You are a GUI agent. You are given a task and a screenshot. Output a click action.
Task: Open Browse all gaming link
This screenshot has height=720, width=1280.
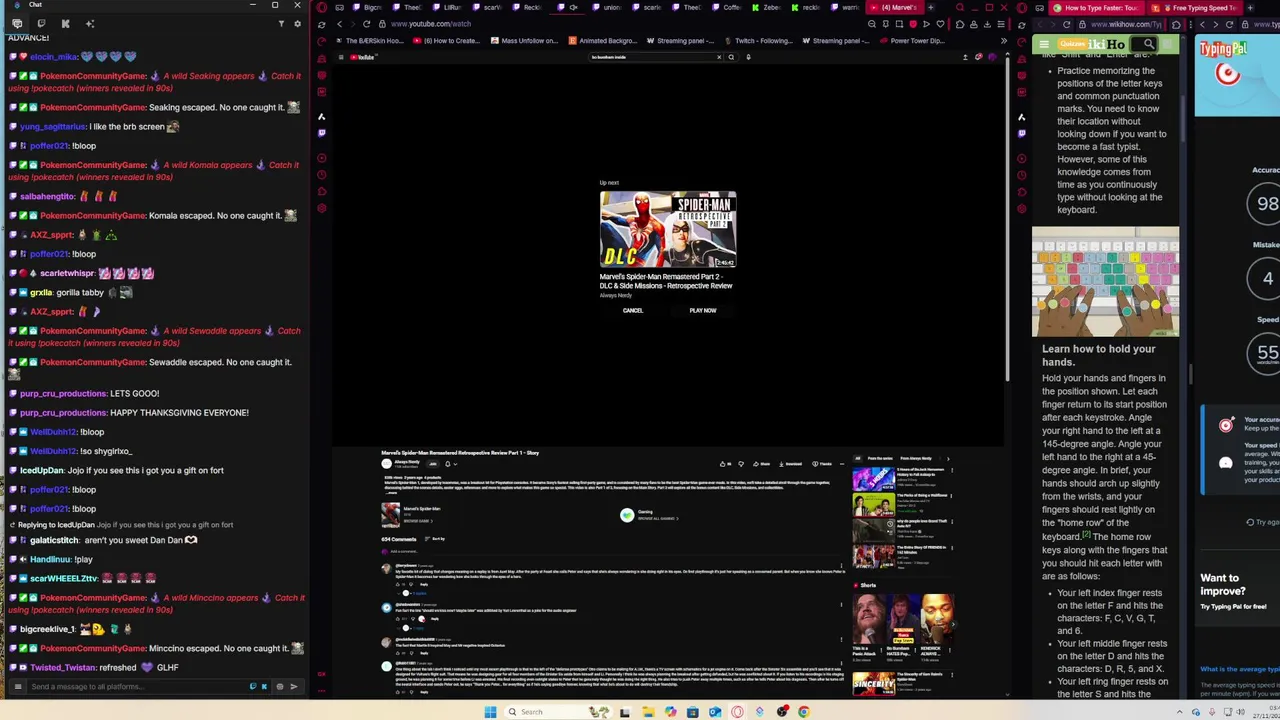pyautogui.click(x=658, y=518)
